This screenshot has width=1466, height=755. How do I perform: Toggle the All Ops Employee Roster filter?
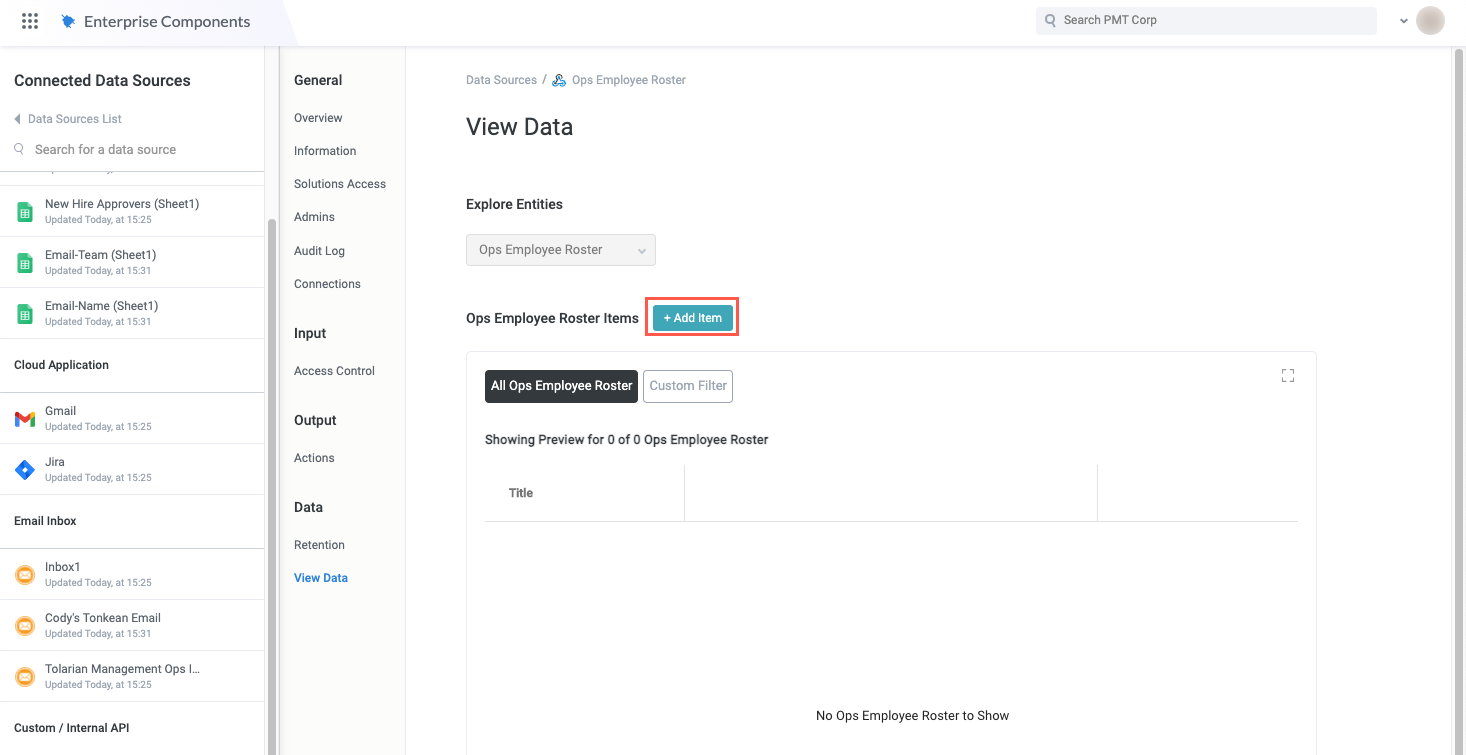(x=561, y=386)
